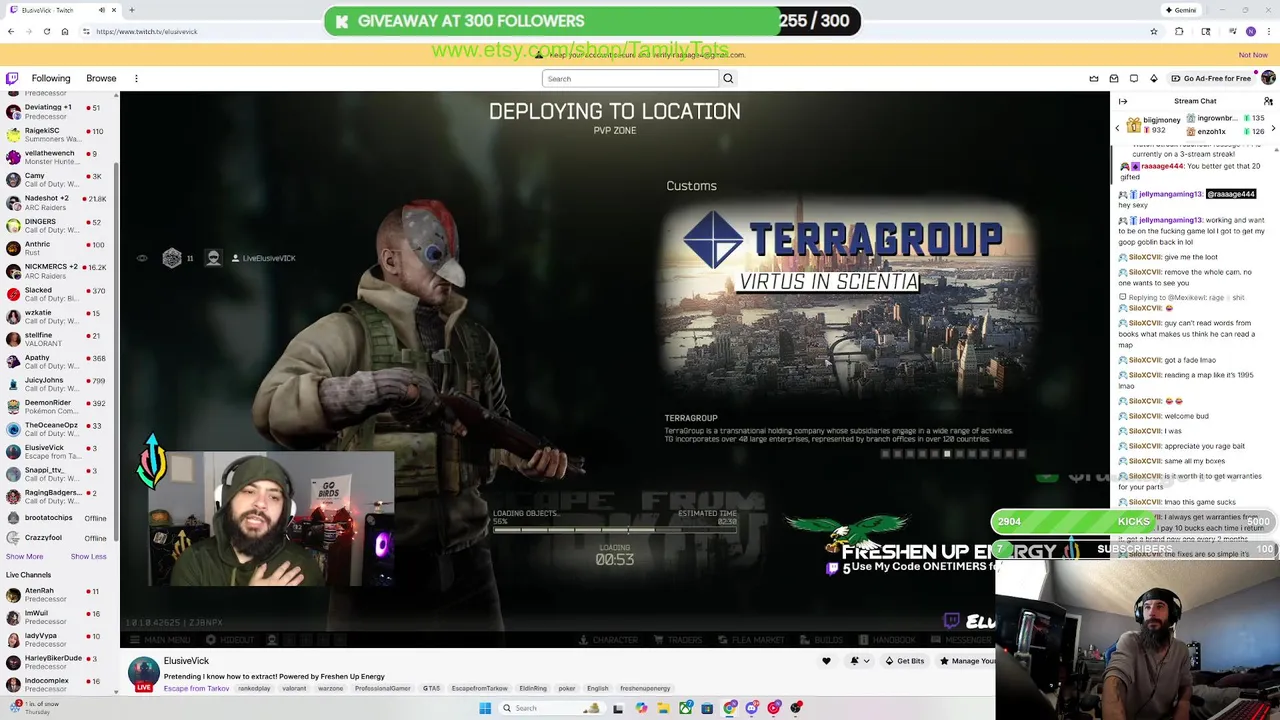Screen dimensions: 1280x720
Task: Open NICKMERCS channel in sidebar
Action: [x=58, y=271]
